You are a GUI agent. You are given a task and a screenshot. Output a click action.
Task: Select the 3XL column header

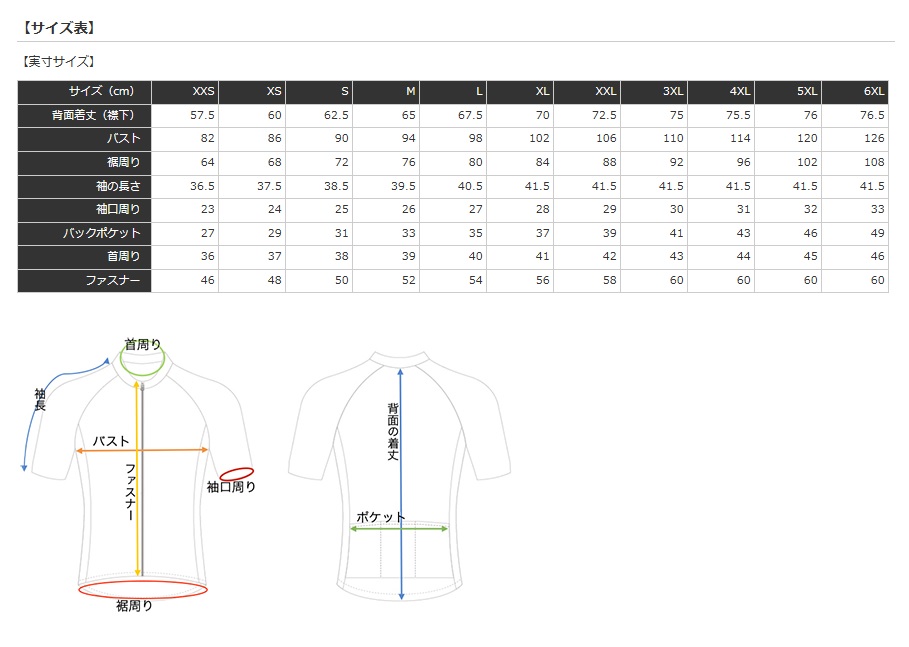pos(654,92)
